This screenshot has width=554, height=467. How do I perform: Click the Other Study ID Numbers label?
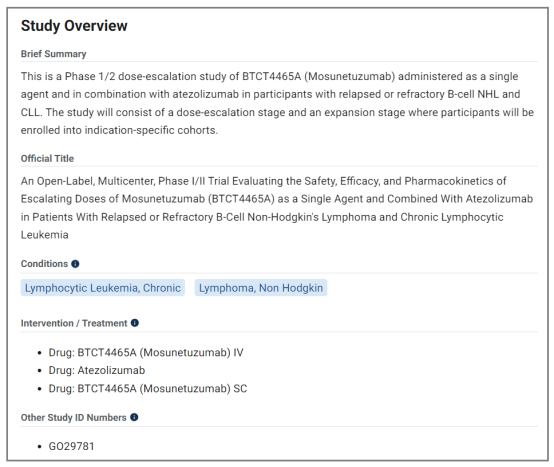(x=73, y=418)
